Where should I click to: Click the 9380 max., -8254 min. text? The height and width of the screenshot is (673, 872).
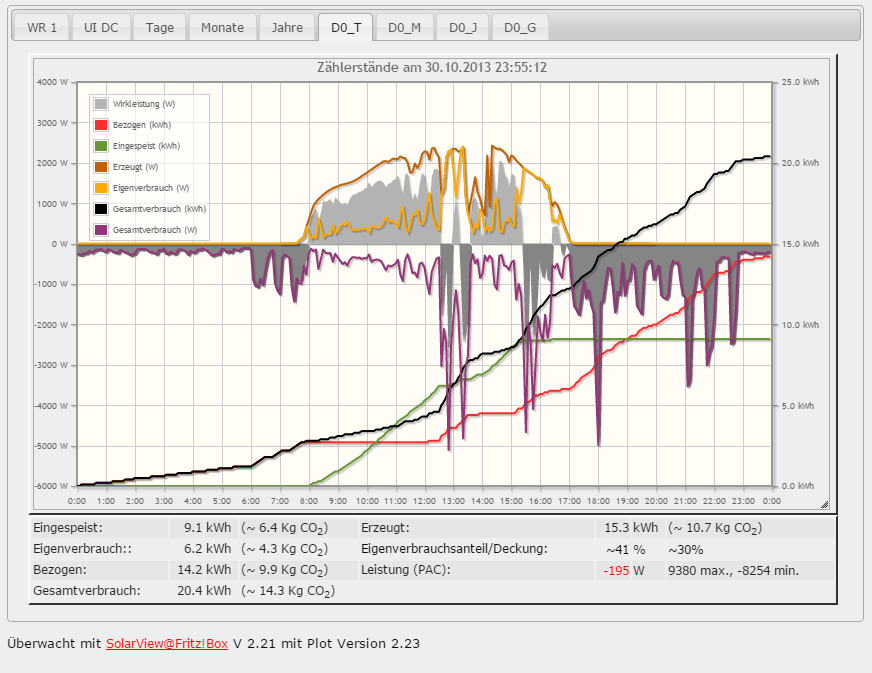pos(734,571)
